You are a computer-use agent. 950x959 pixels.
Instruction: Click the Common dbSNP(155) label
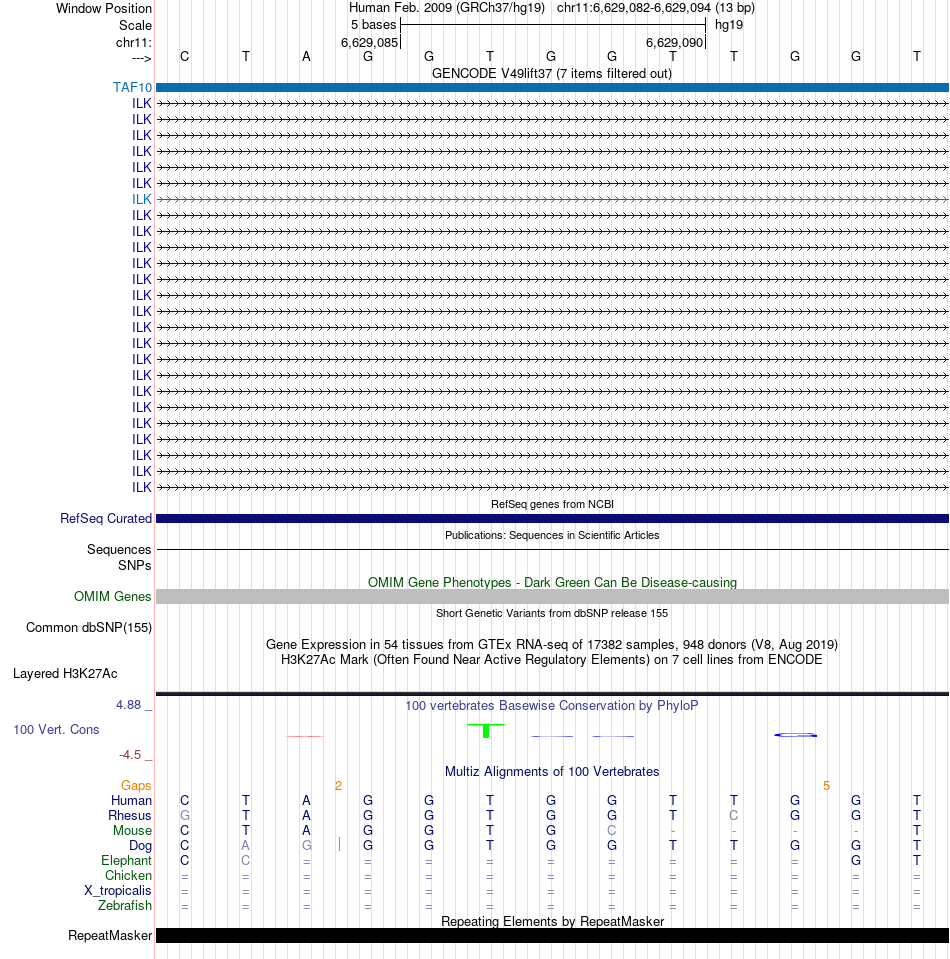pyautogui.click(x=89, y=628)
